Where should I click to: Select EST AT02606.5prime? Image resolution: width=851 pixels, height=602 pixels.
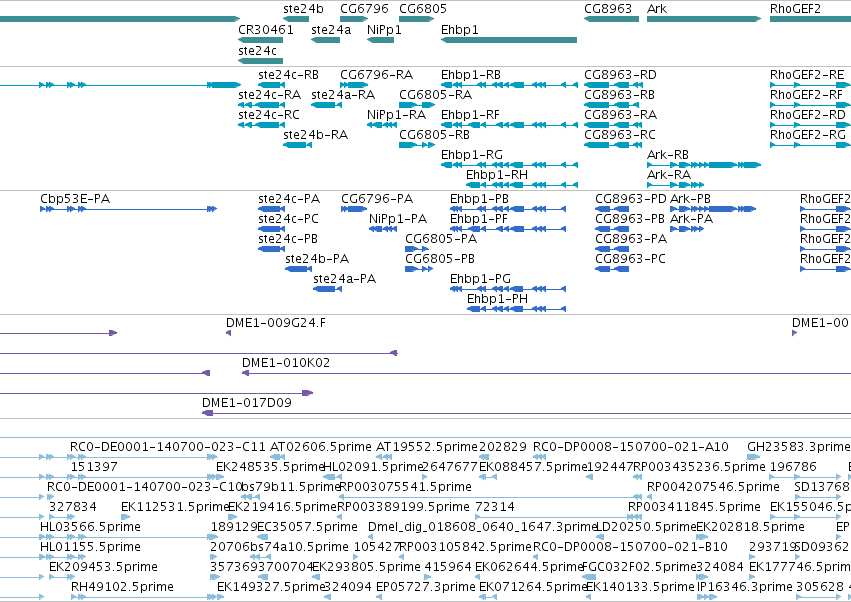point(321,447)
